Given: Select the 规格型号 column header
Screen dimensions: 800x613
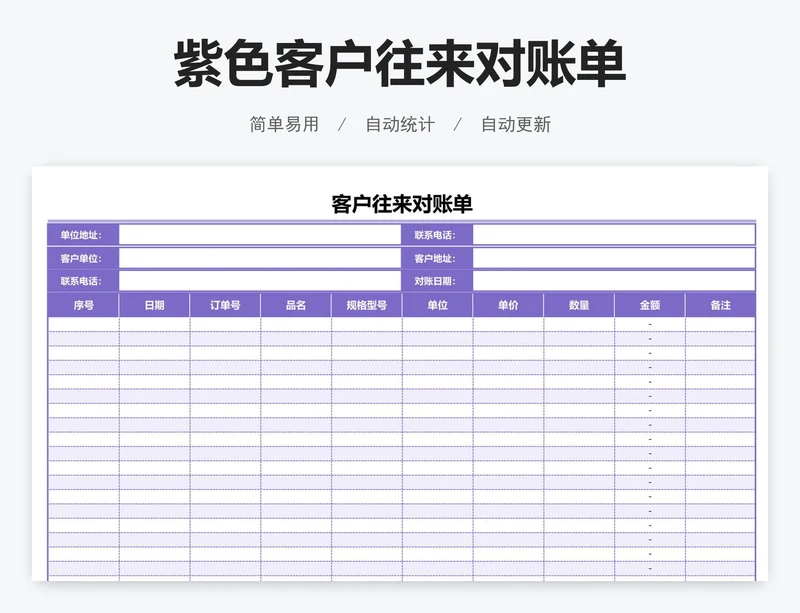Looking at the screenshot, I should click(367, 305).
